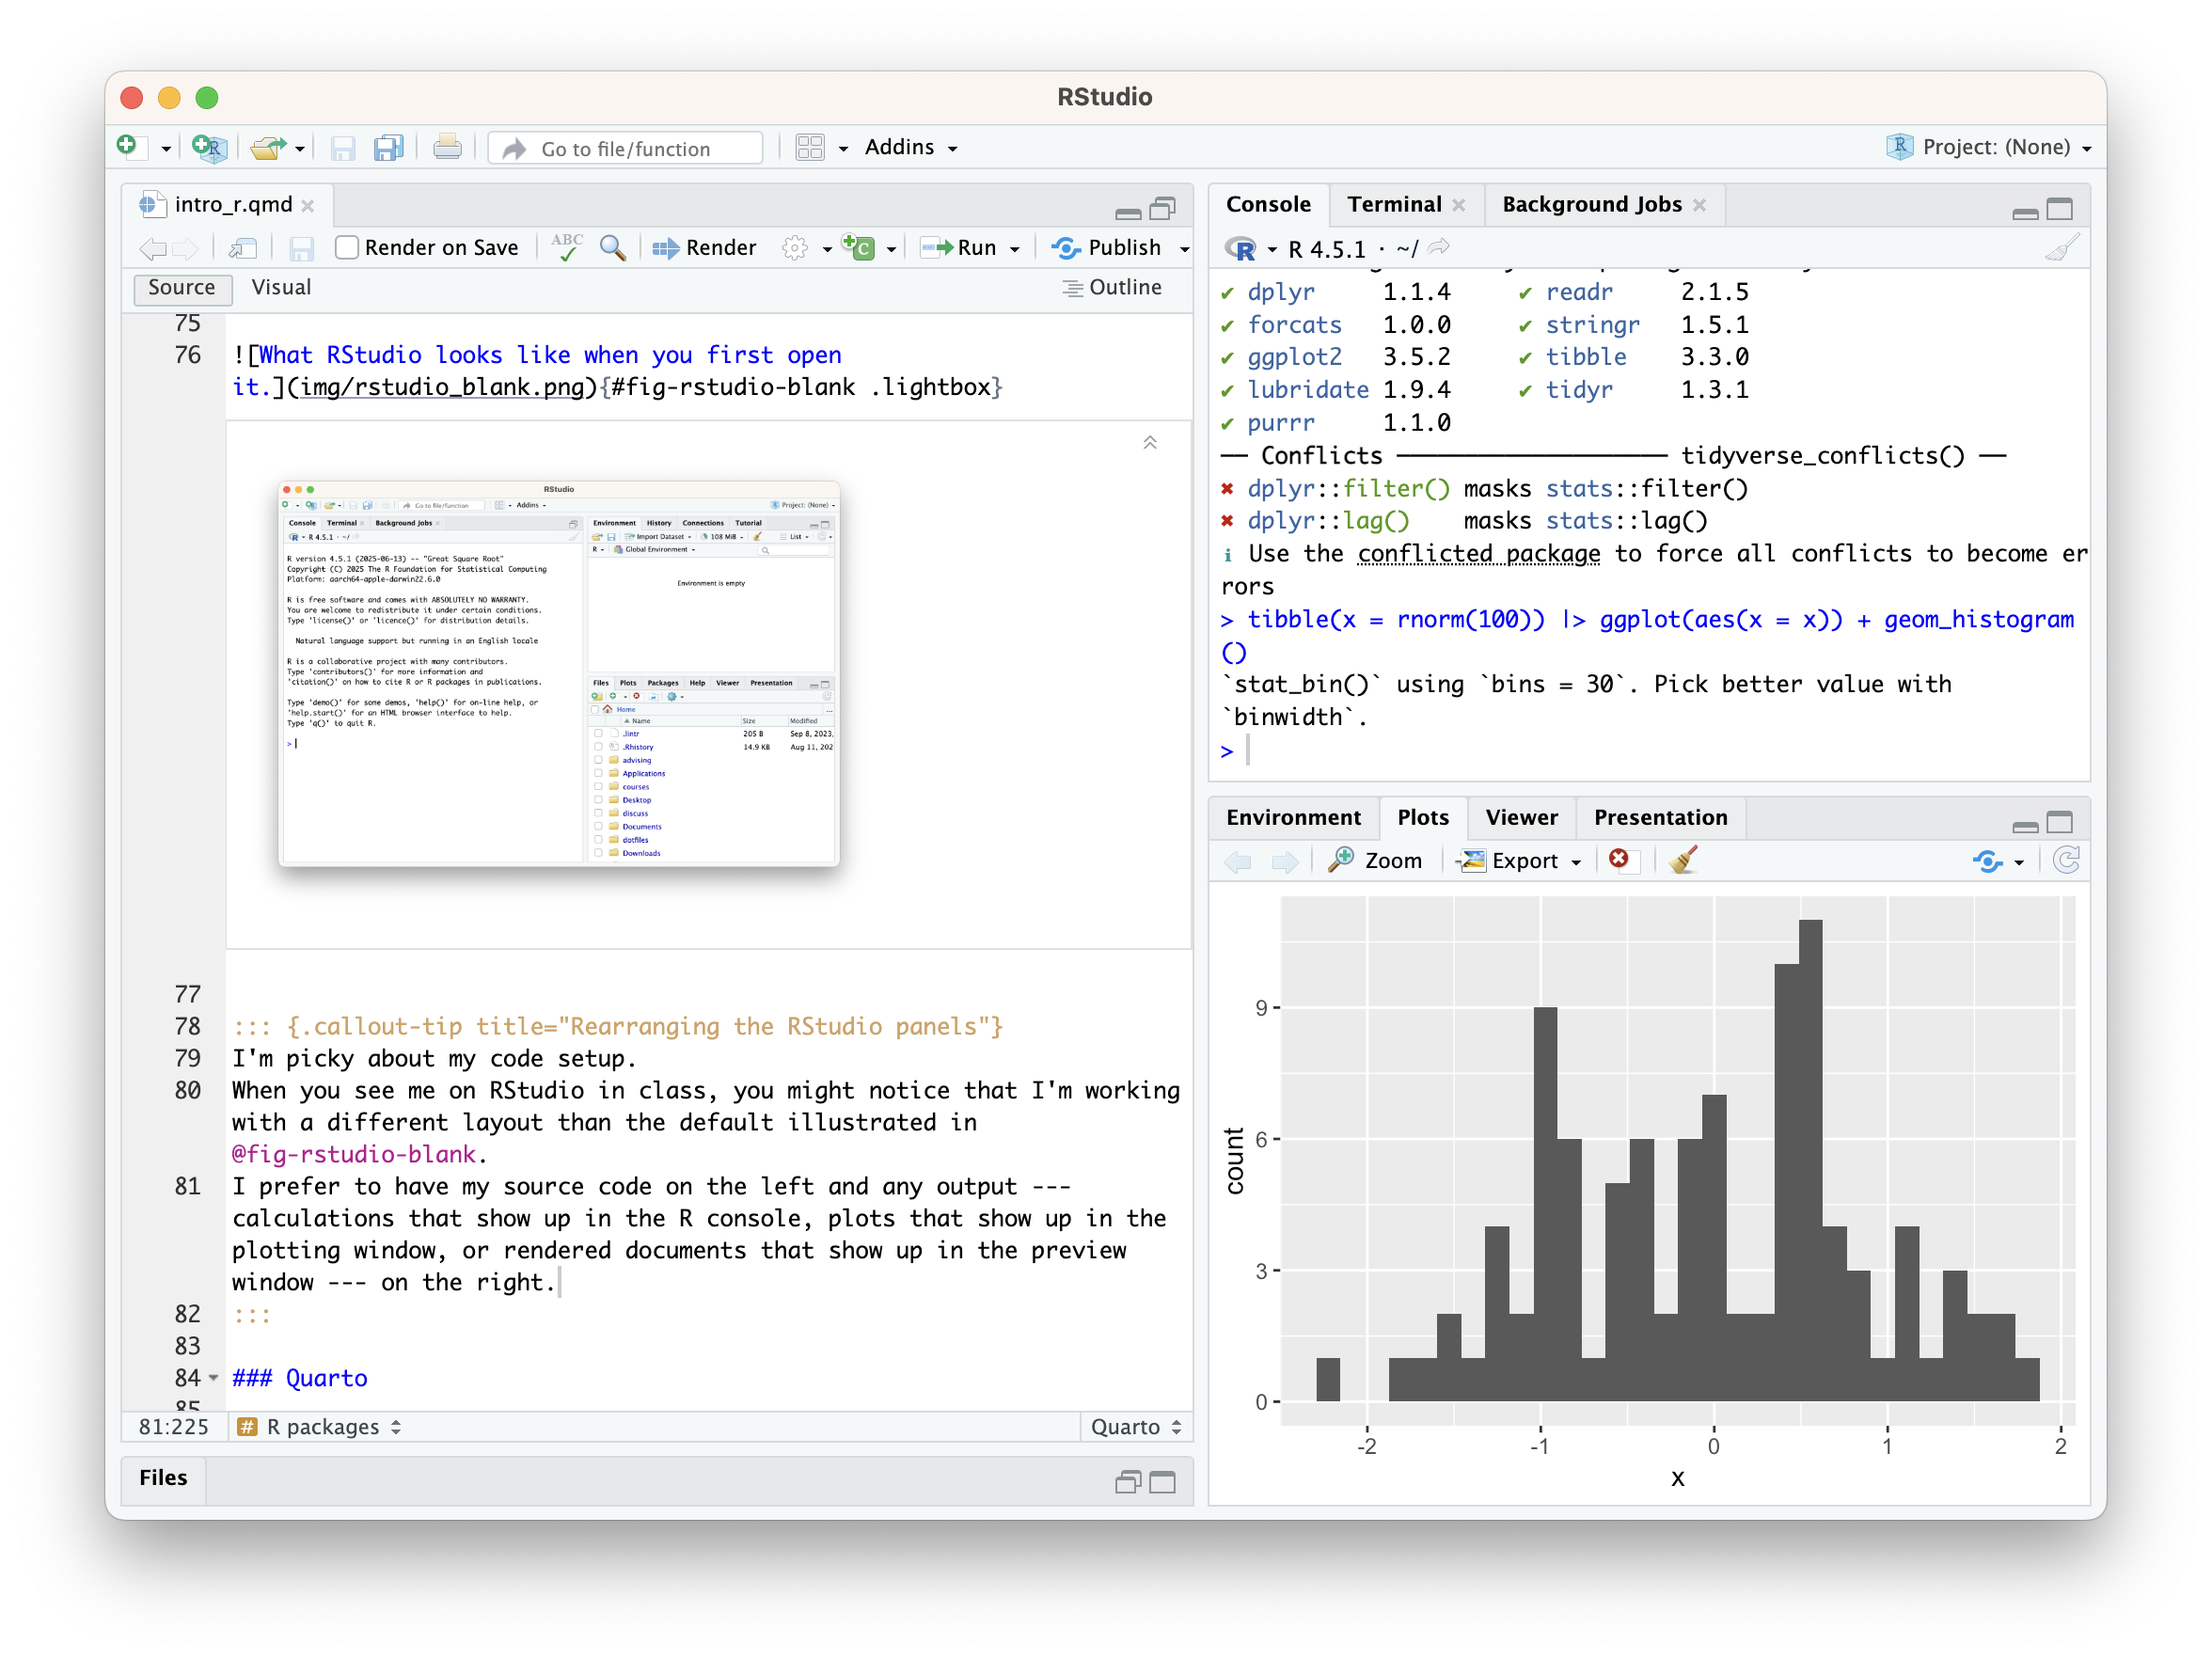2212x1659 pixels.
Task: Select the Plots tab
Action: coord(1423,817)
